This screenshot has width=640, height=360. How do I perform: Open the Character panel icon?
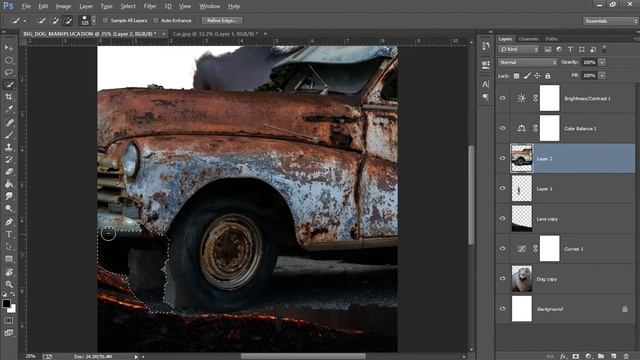click(x=485, y=84)
